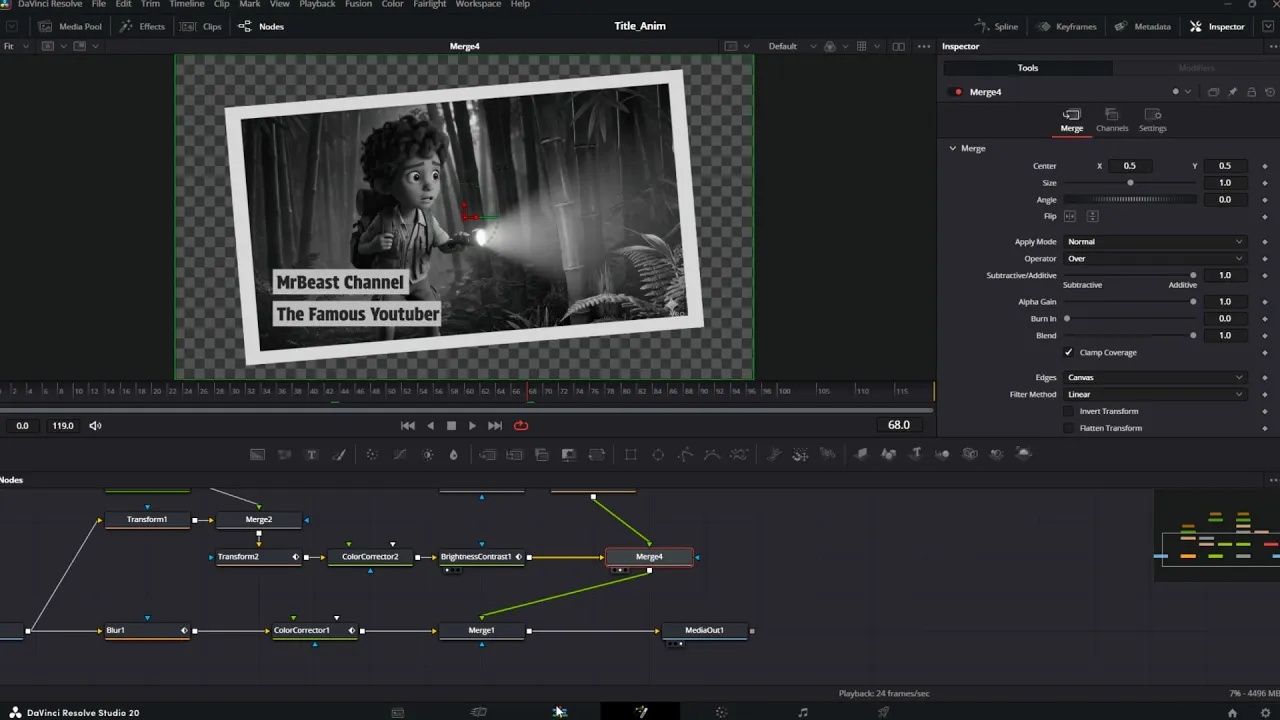Open the Operator dropdown
1280x720 pixels.
pos(1154,259)
